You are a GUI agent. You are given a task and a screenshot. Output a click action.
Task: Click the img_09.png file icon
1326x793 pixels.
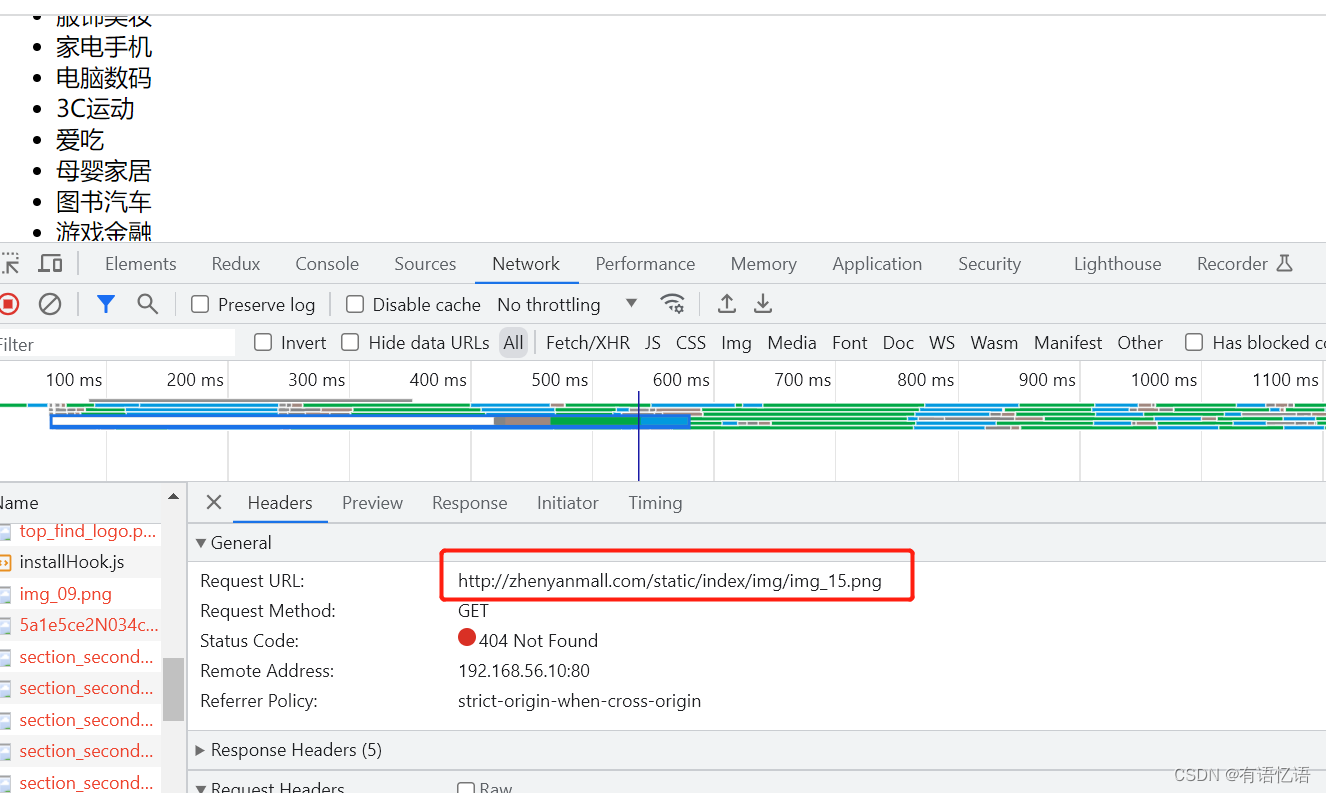pos(5,594)
